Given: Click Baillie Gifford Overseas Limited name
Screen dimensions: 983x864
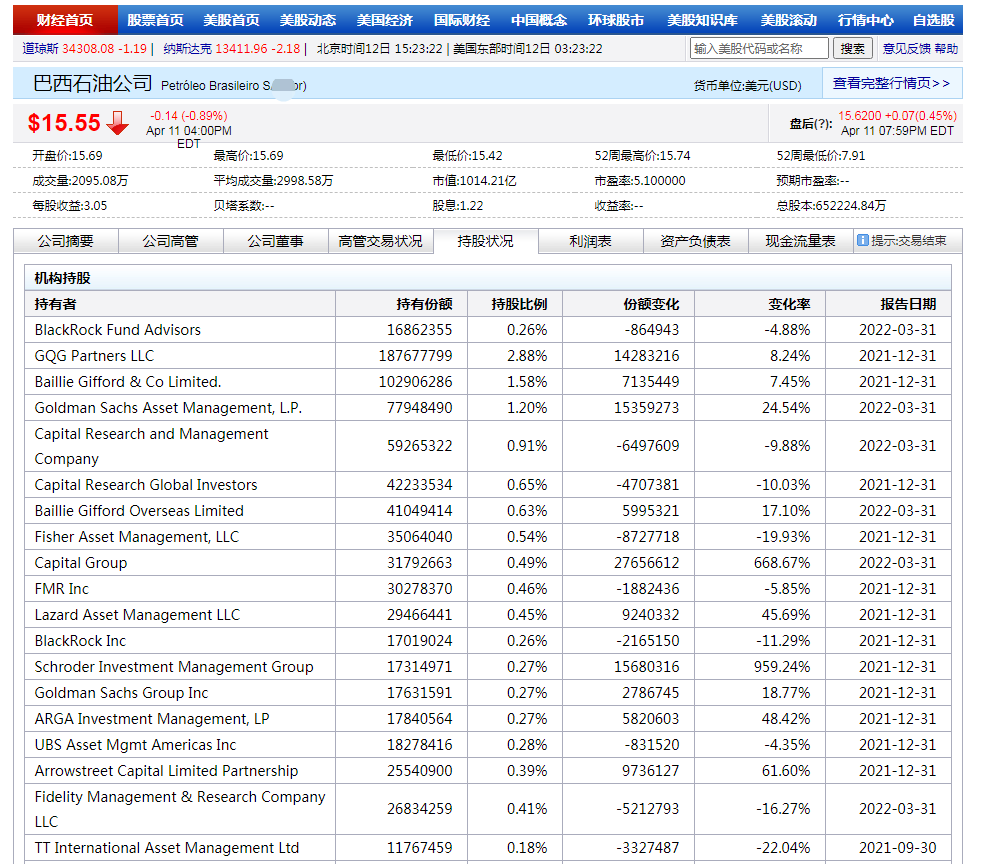Looking at the screenshot, I should tap(139, 511).
